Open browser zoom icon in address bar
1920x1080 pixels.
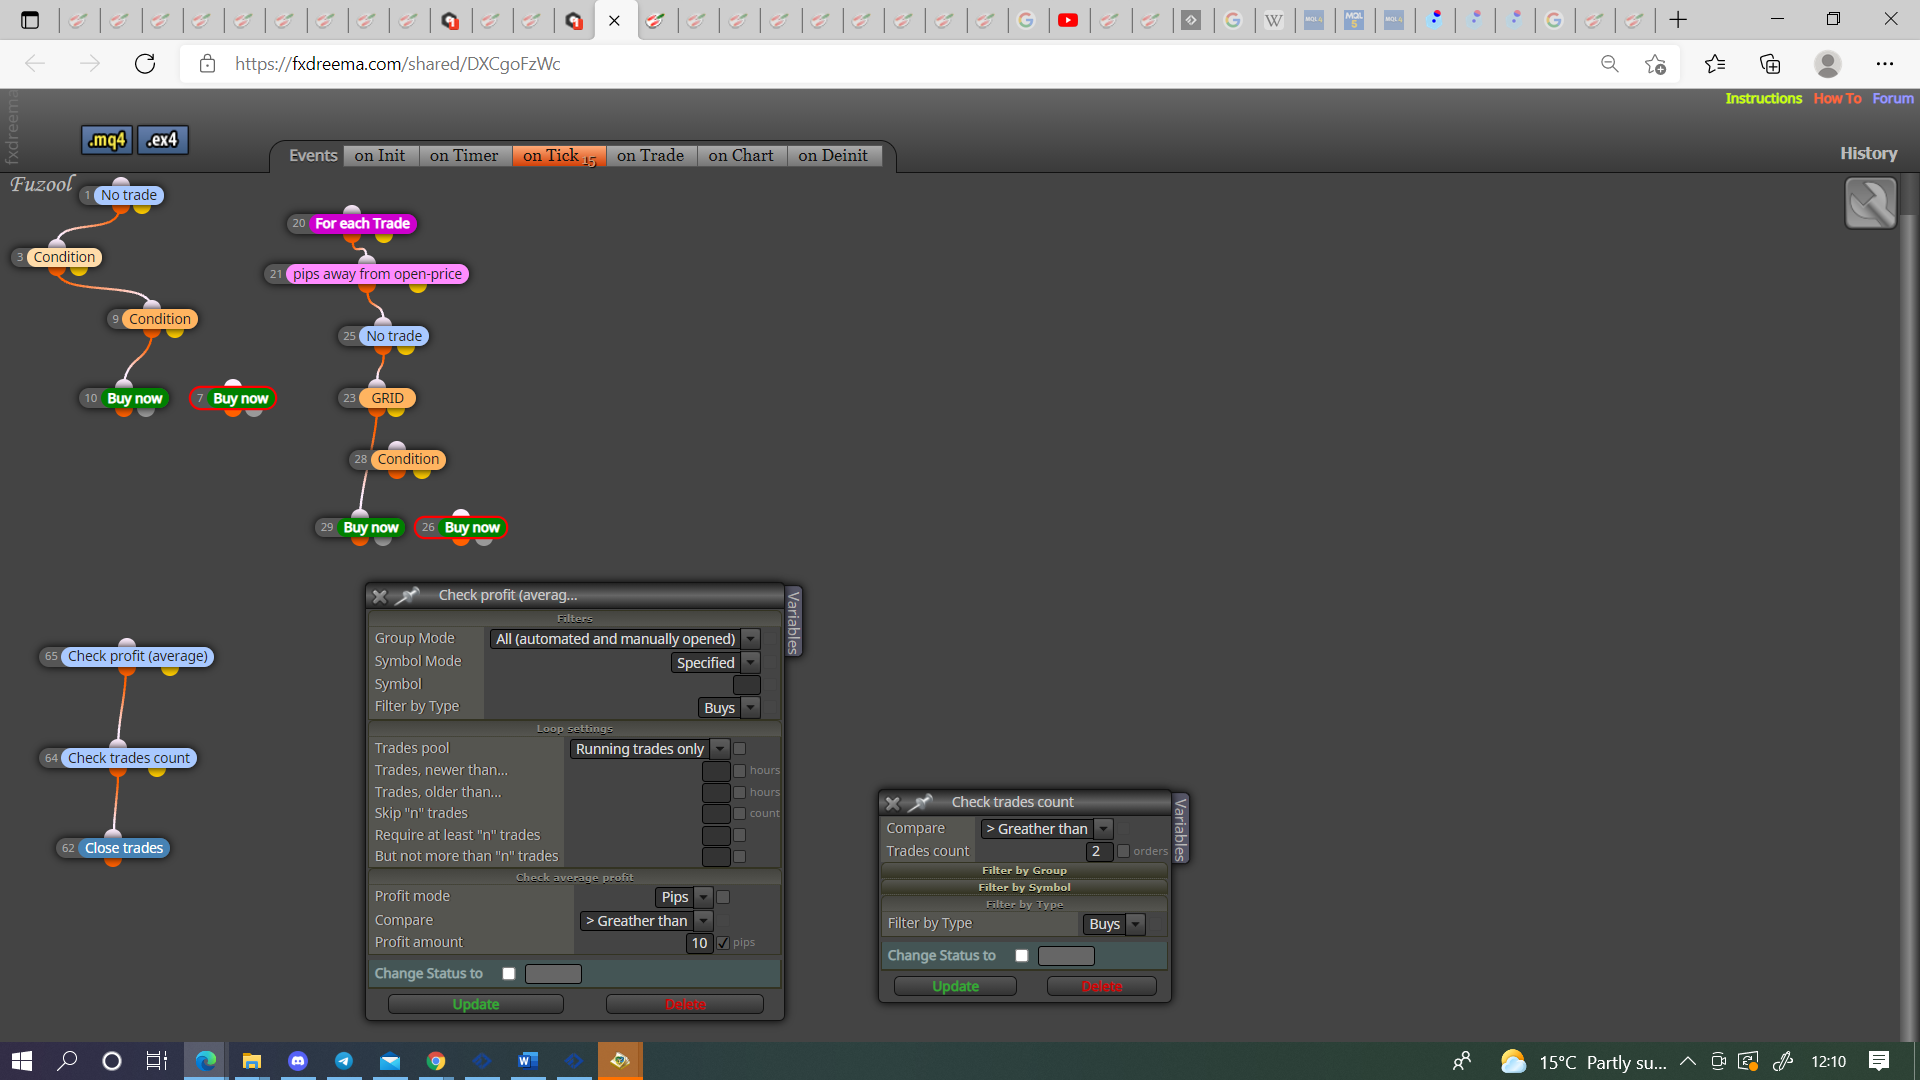click(x=1610, y=64)
